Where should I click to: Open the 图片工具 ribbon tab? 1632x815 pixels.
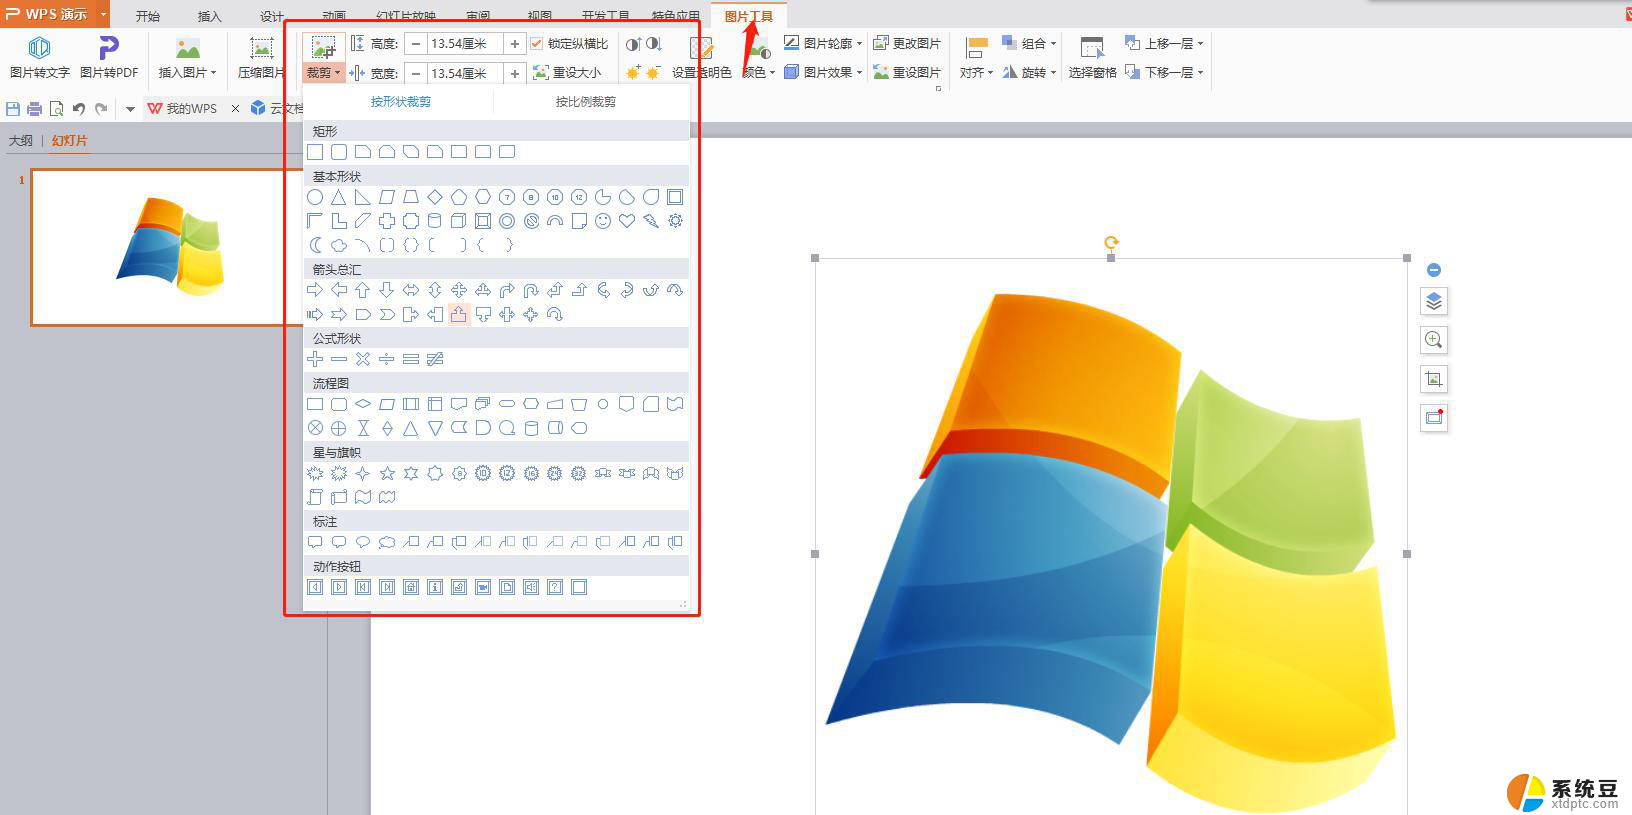click(749, 16)
